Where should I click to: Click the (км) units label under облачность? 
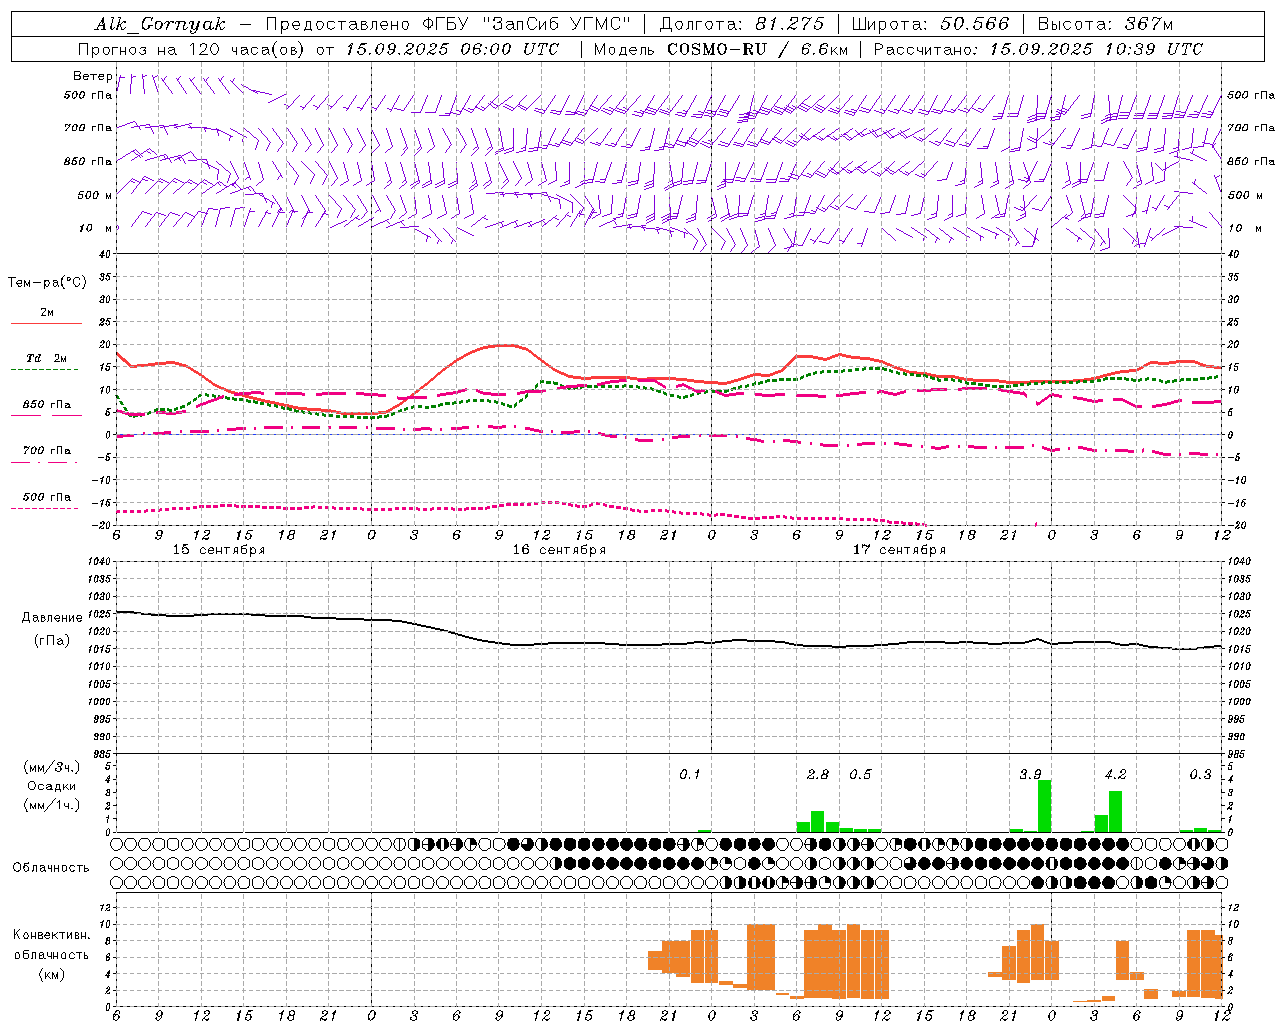click(51, 974)
